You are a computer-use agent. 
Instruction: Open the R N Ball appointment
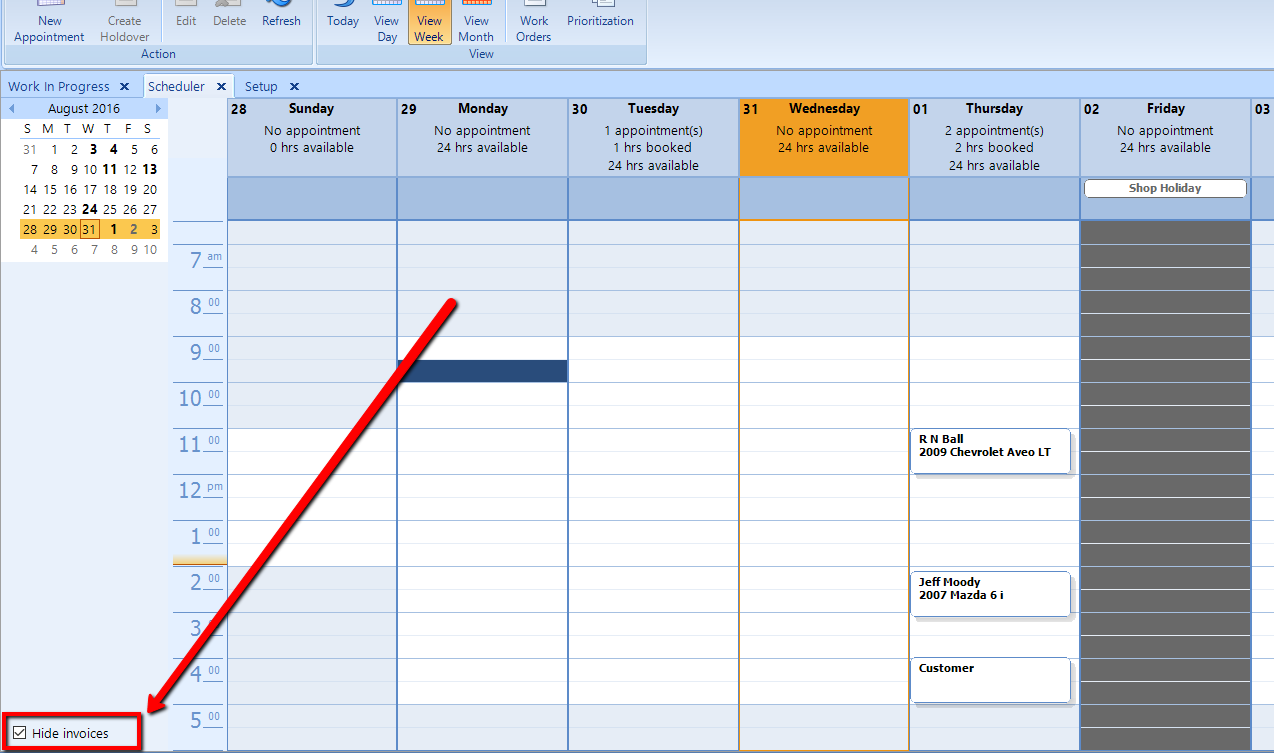[x=990, y=451]
